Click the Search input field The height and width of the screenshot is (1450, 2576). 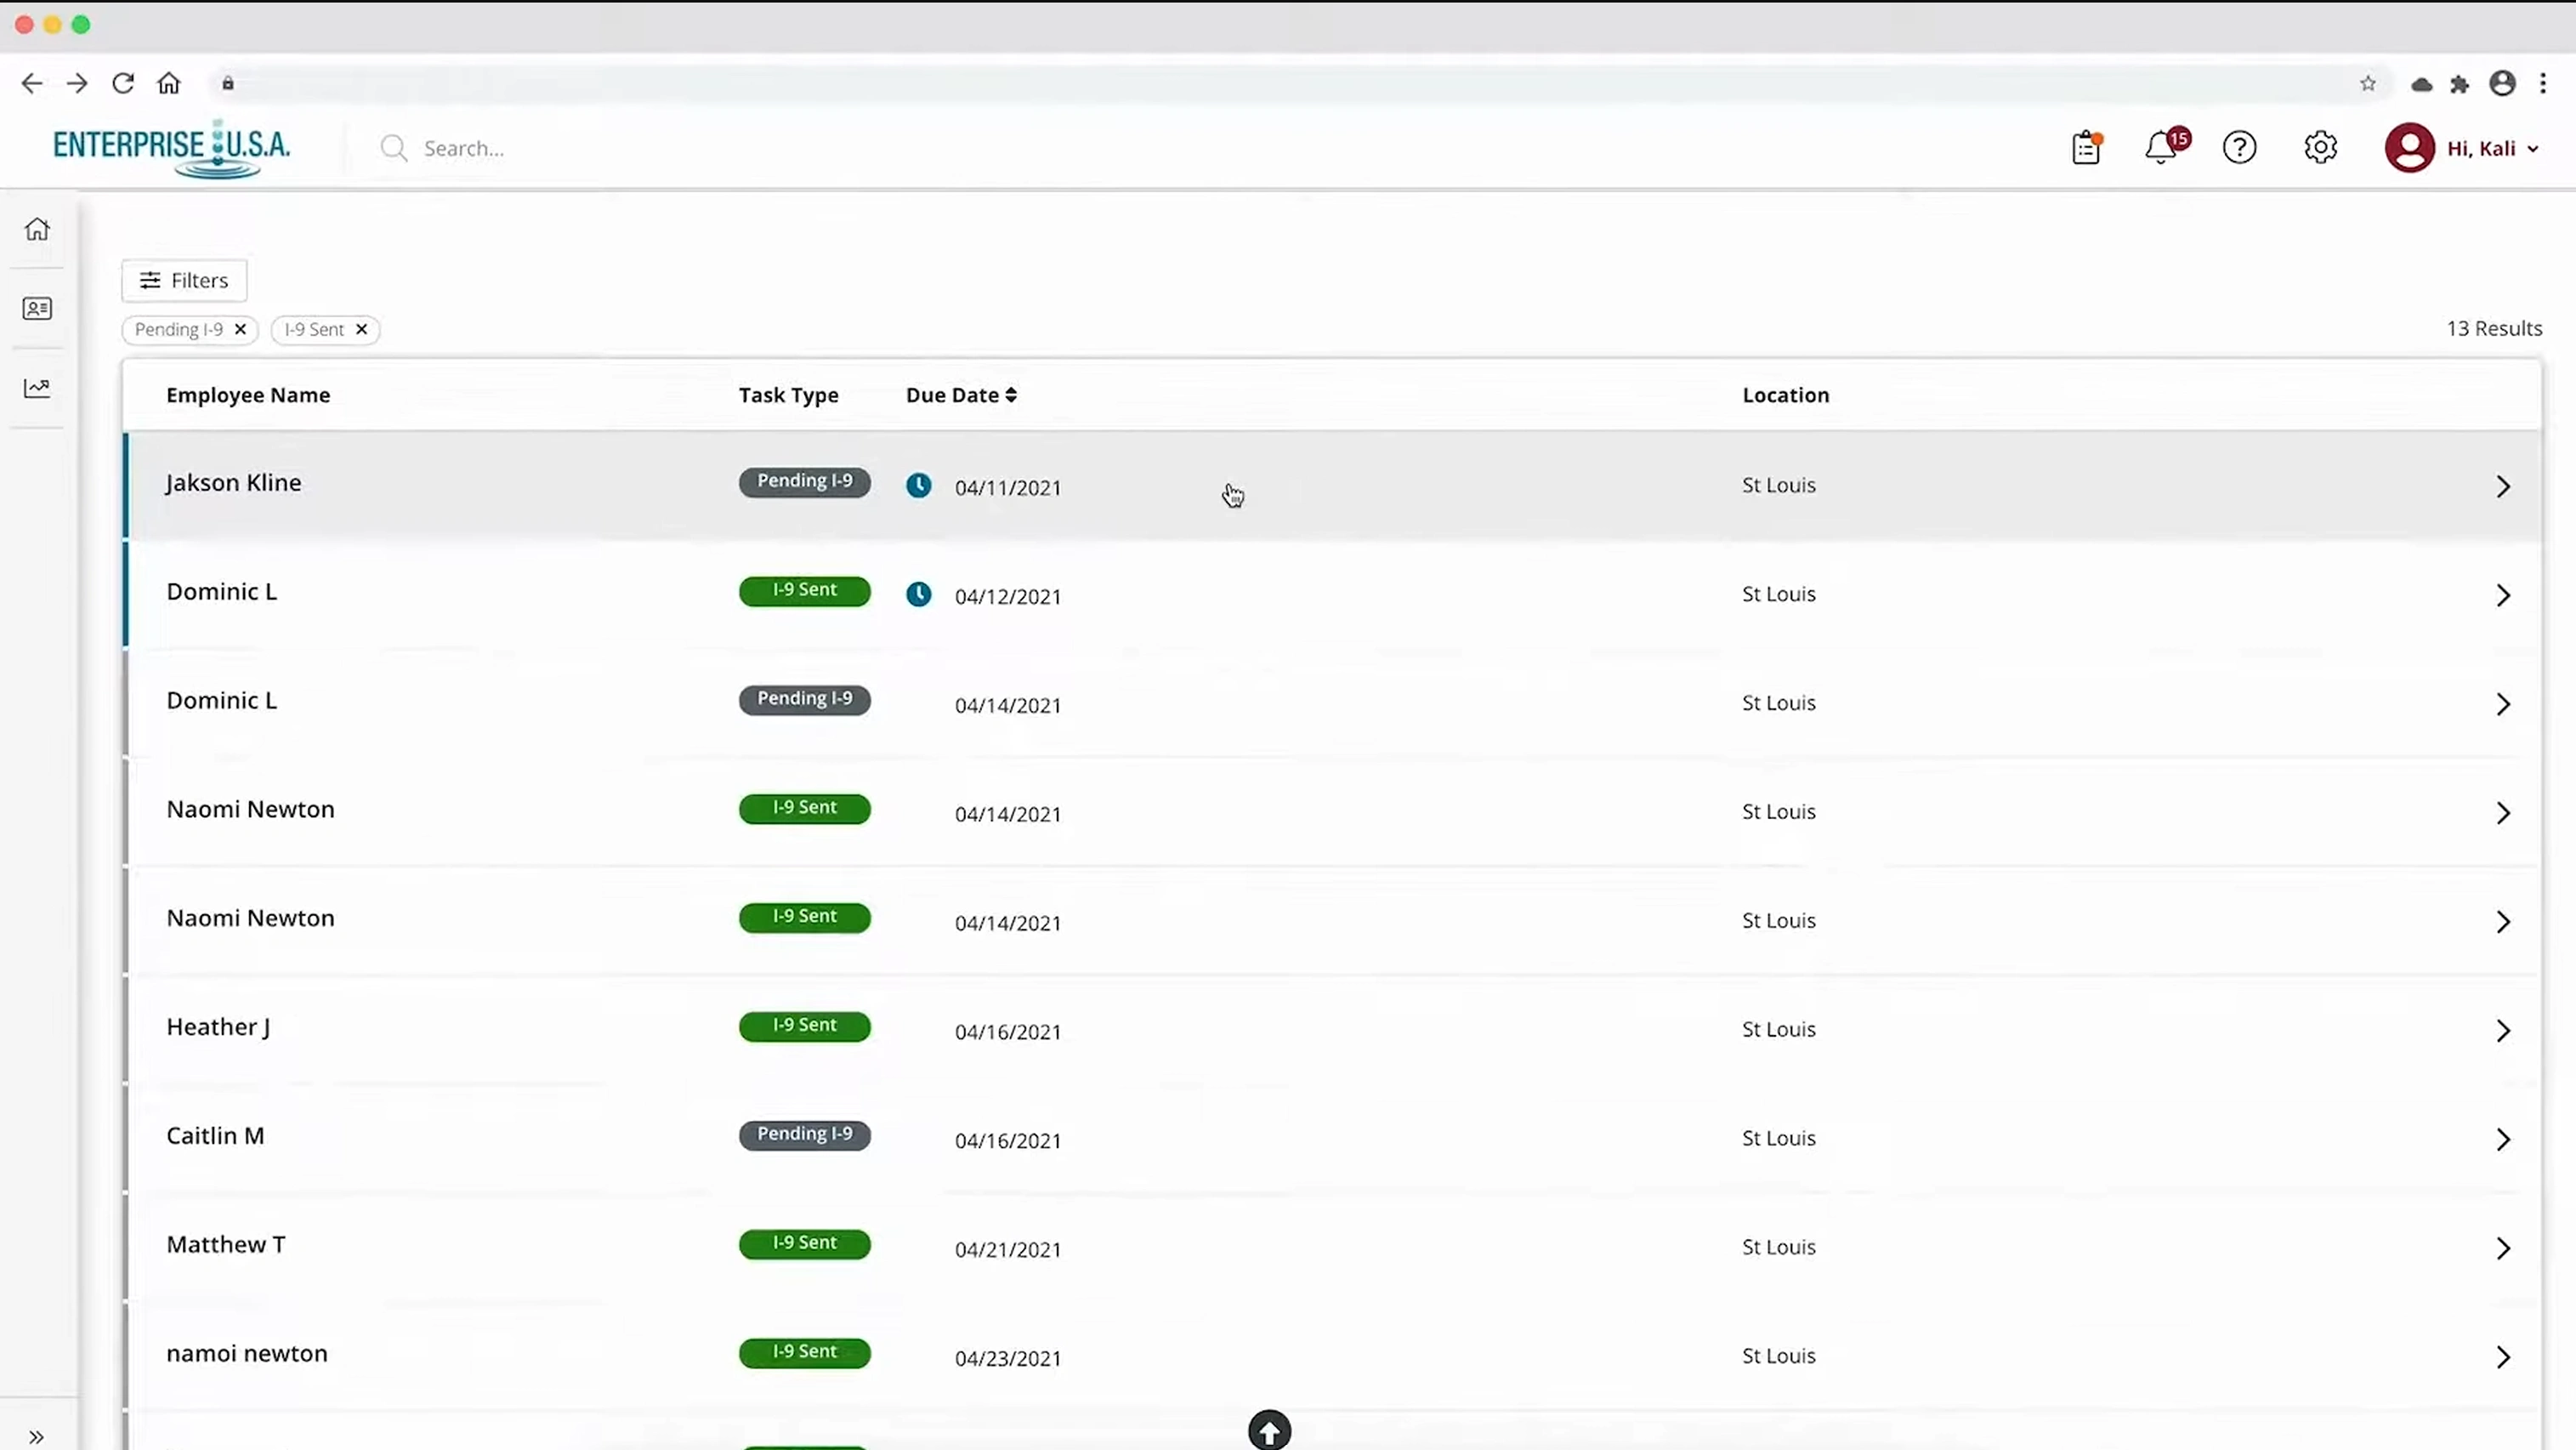[600, 149]
